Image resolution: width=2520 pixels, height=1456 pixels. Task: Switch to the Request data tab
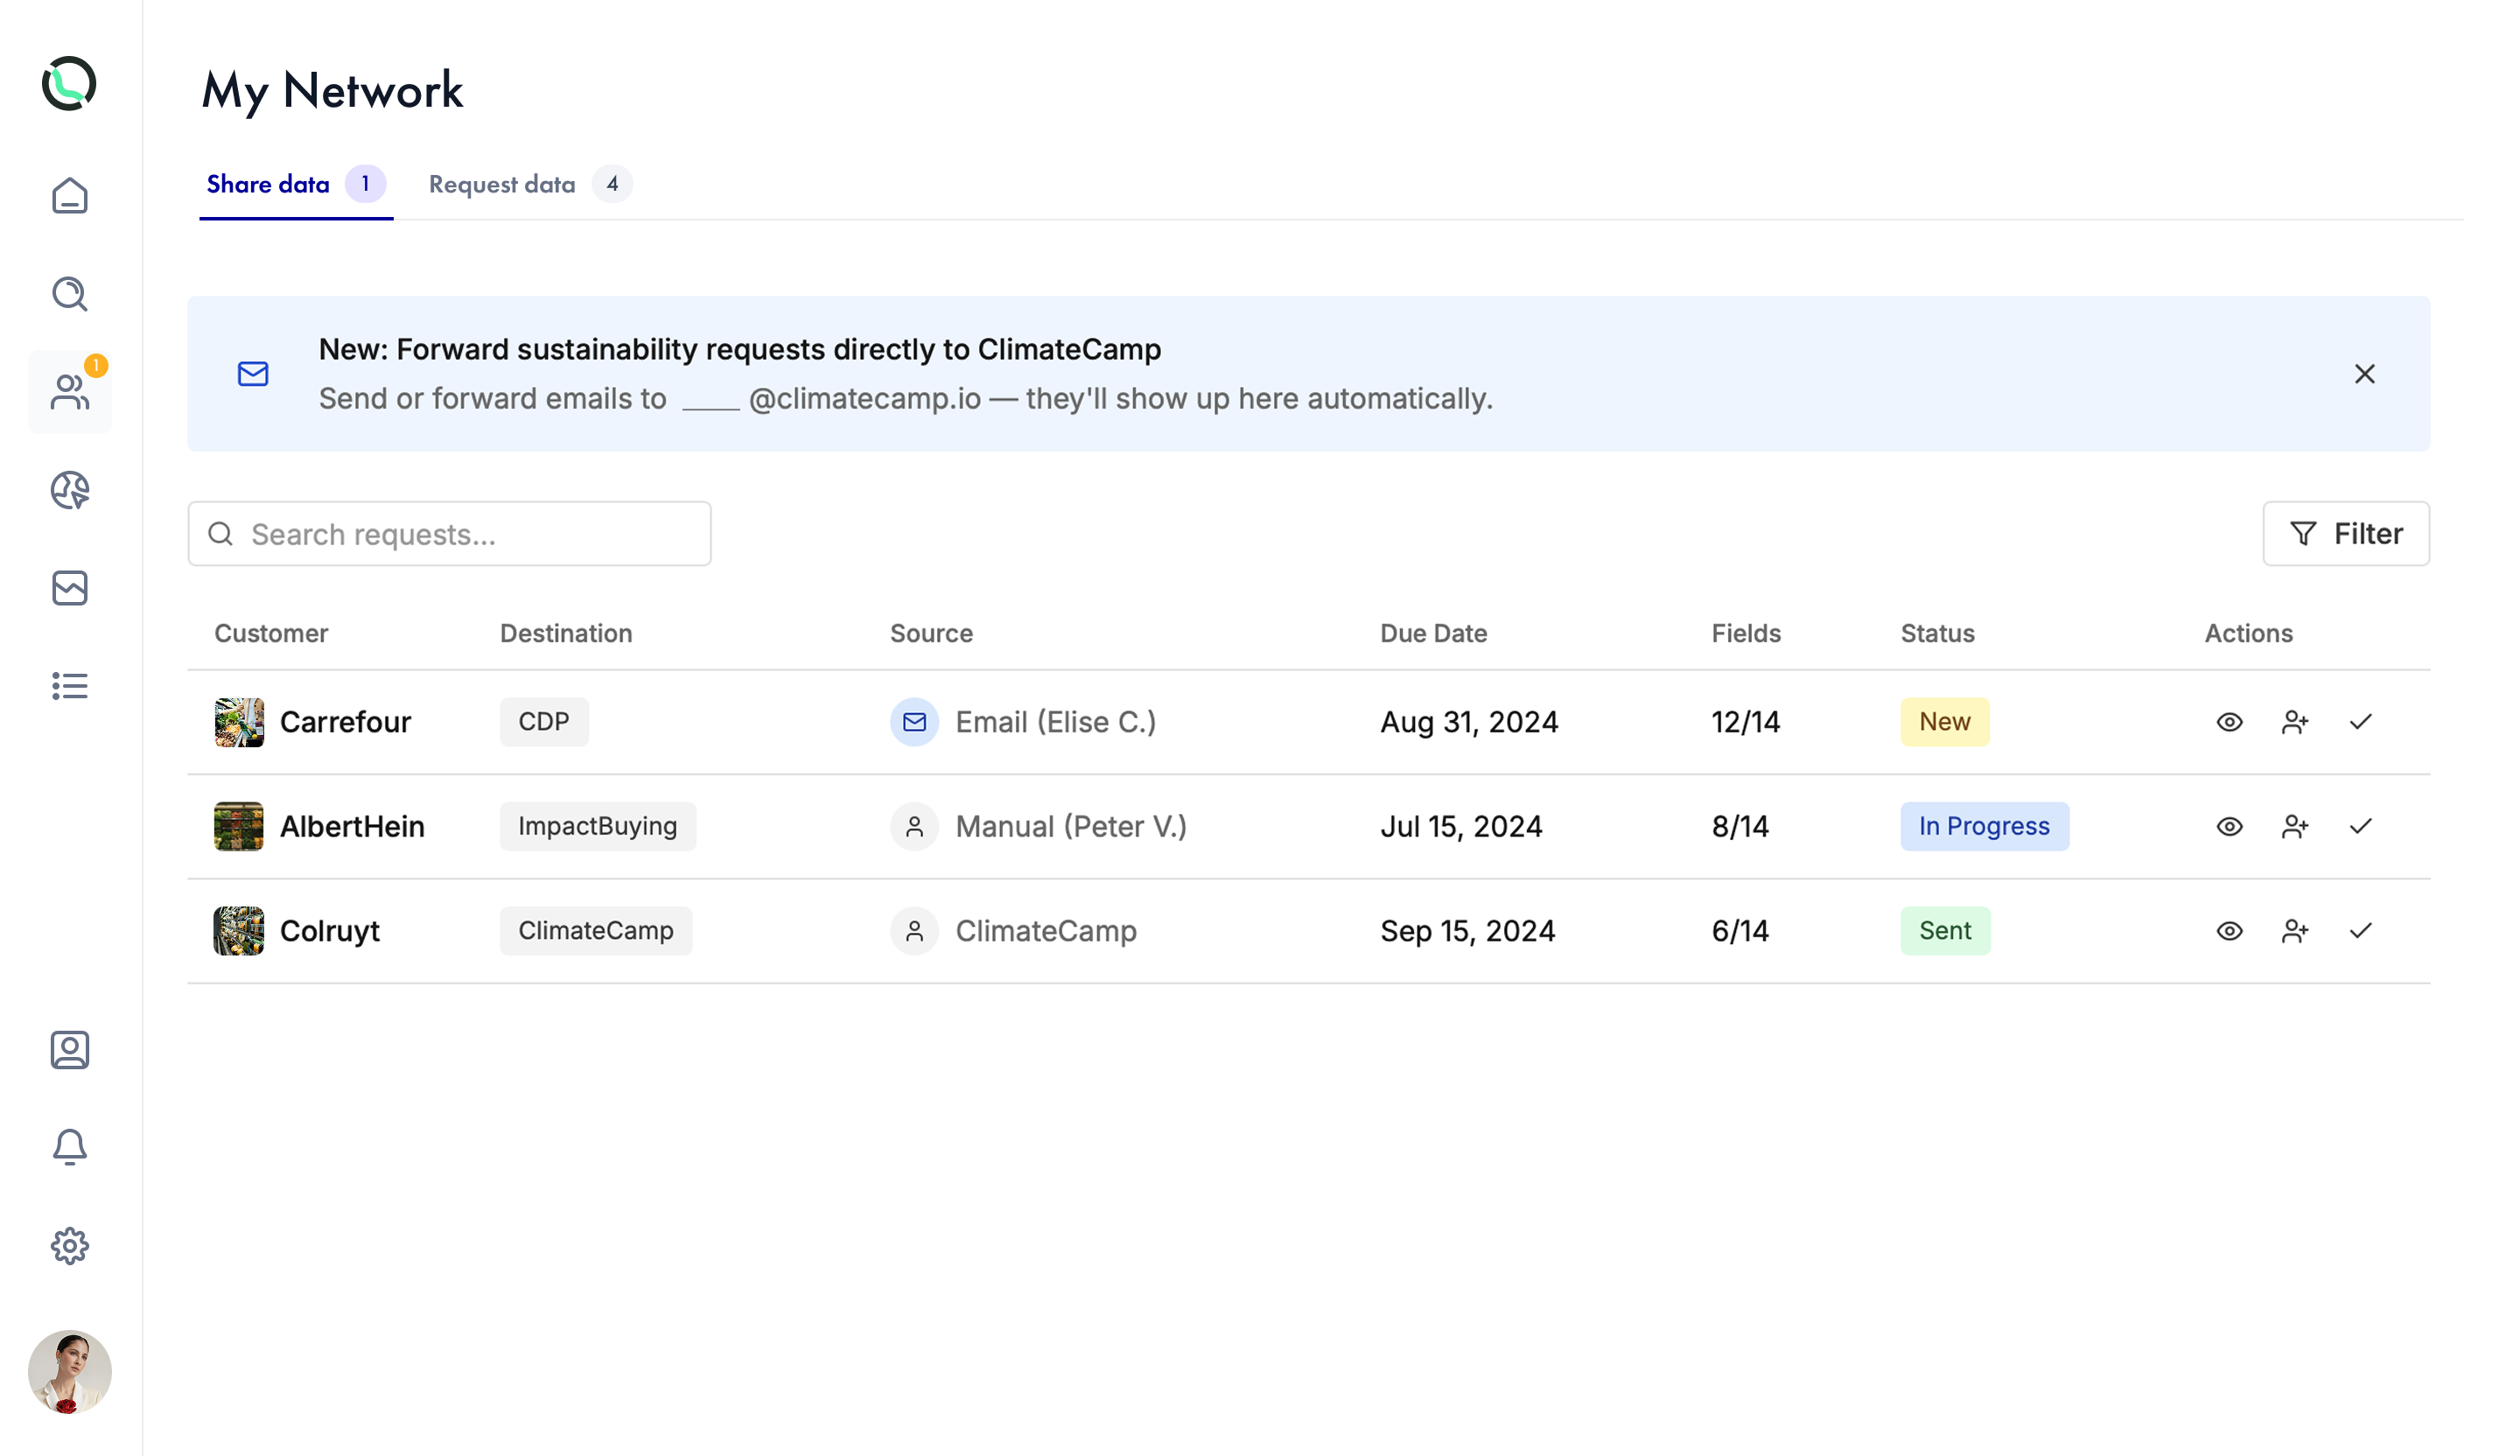coord(502,185)
